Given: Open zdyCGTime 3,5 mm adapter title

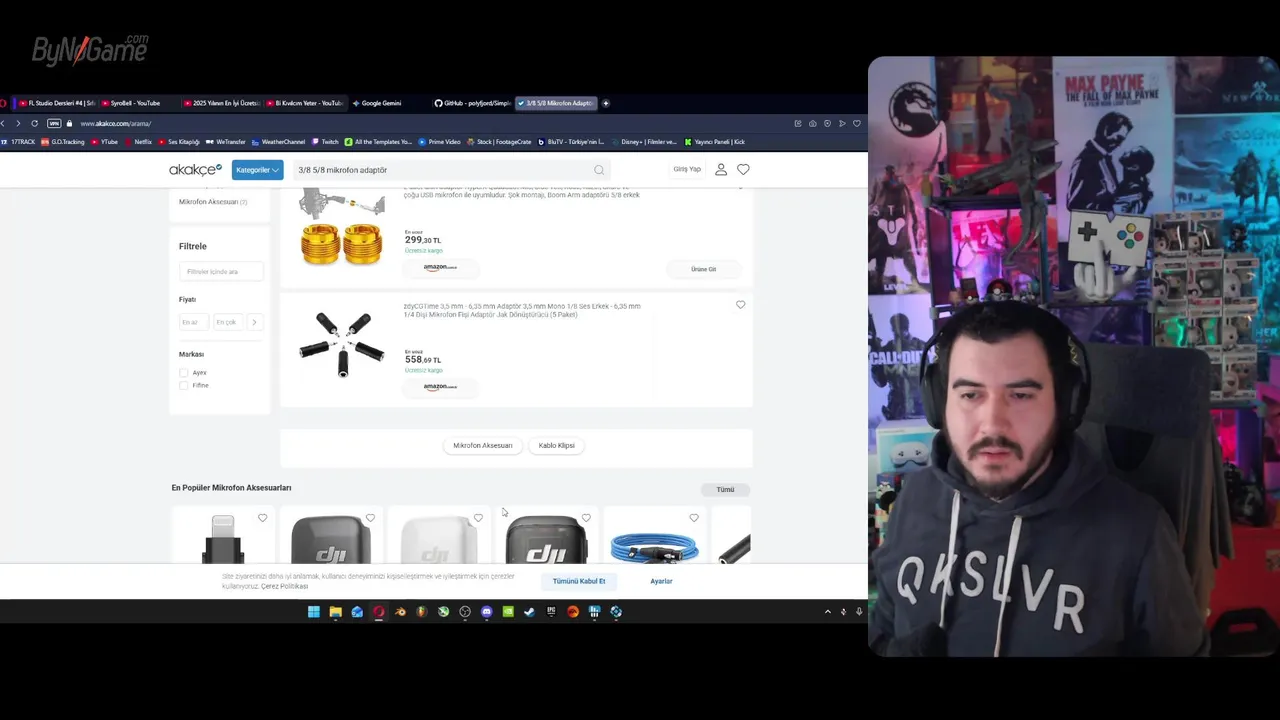Looking at the screenshot, I should (x=522, y=310).
